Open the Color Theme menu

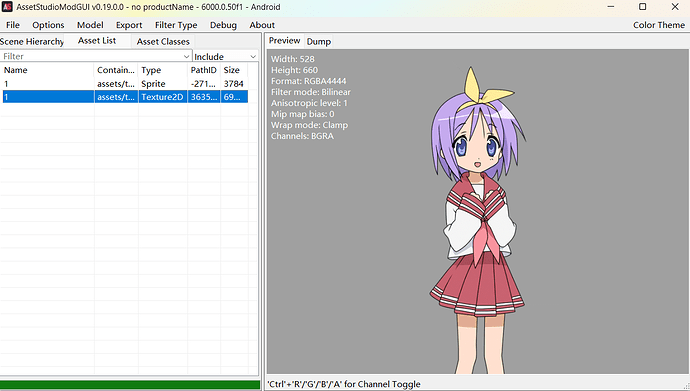(659, 25)
